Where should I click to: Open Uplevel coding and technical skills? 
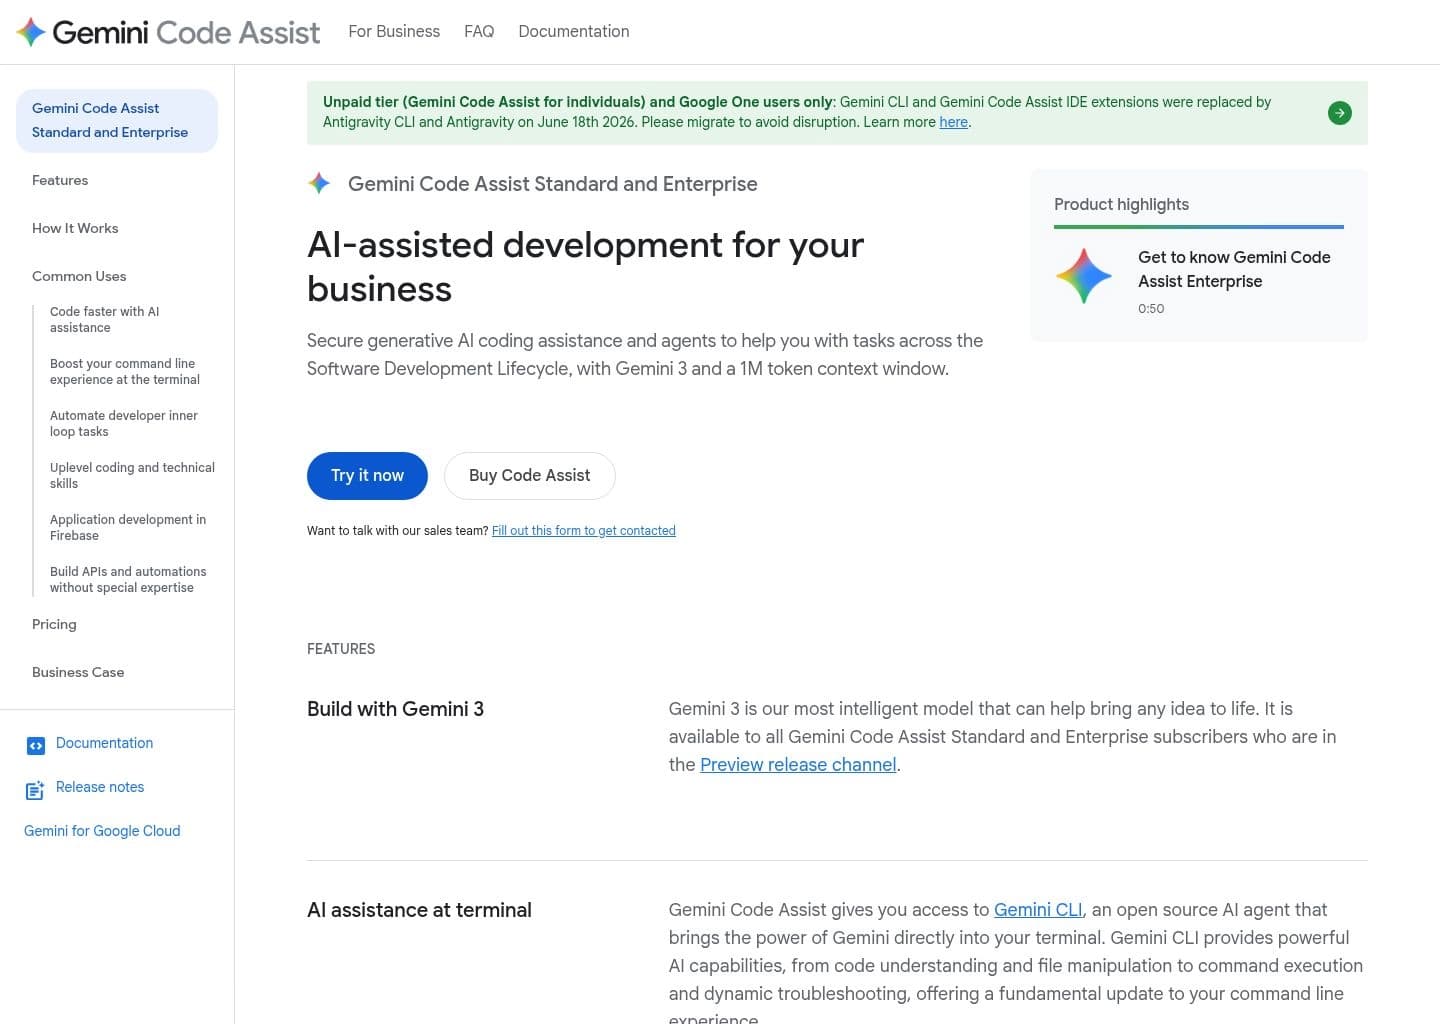click(132, 476)
